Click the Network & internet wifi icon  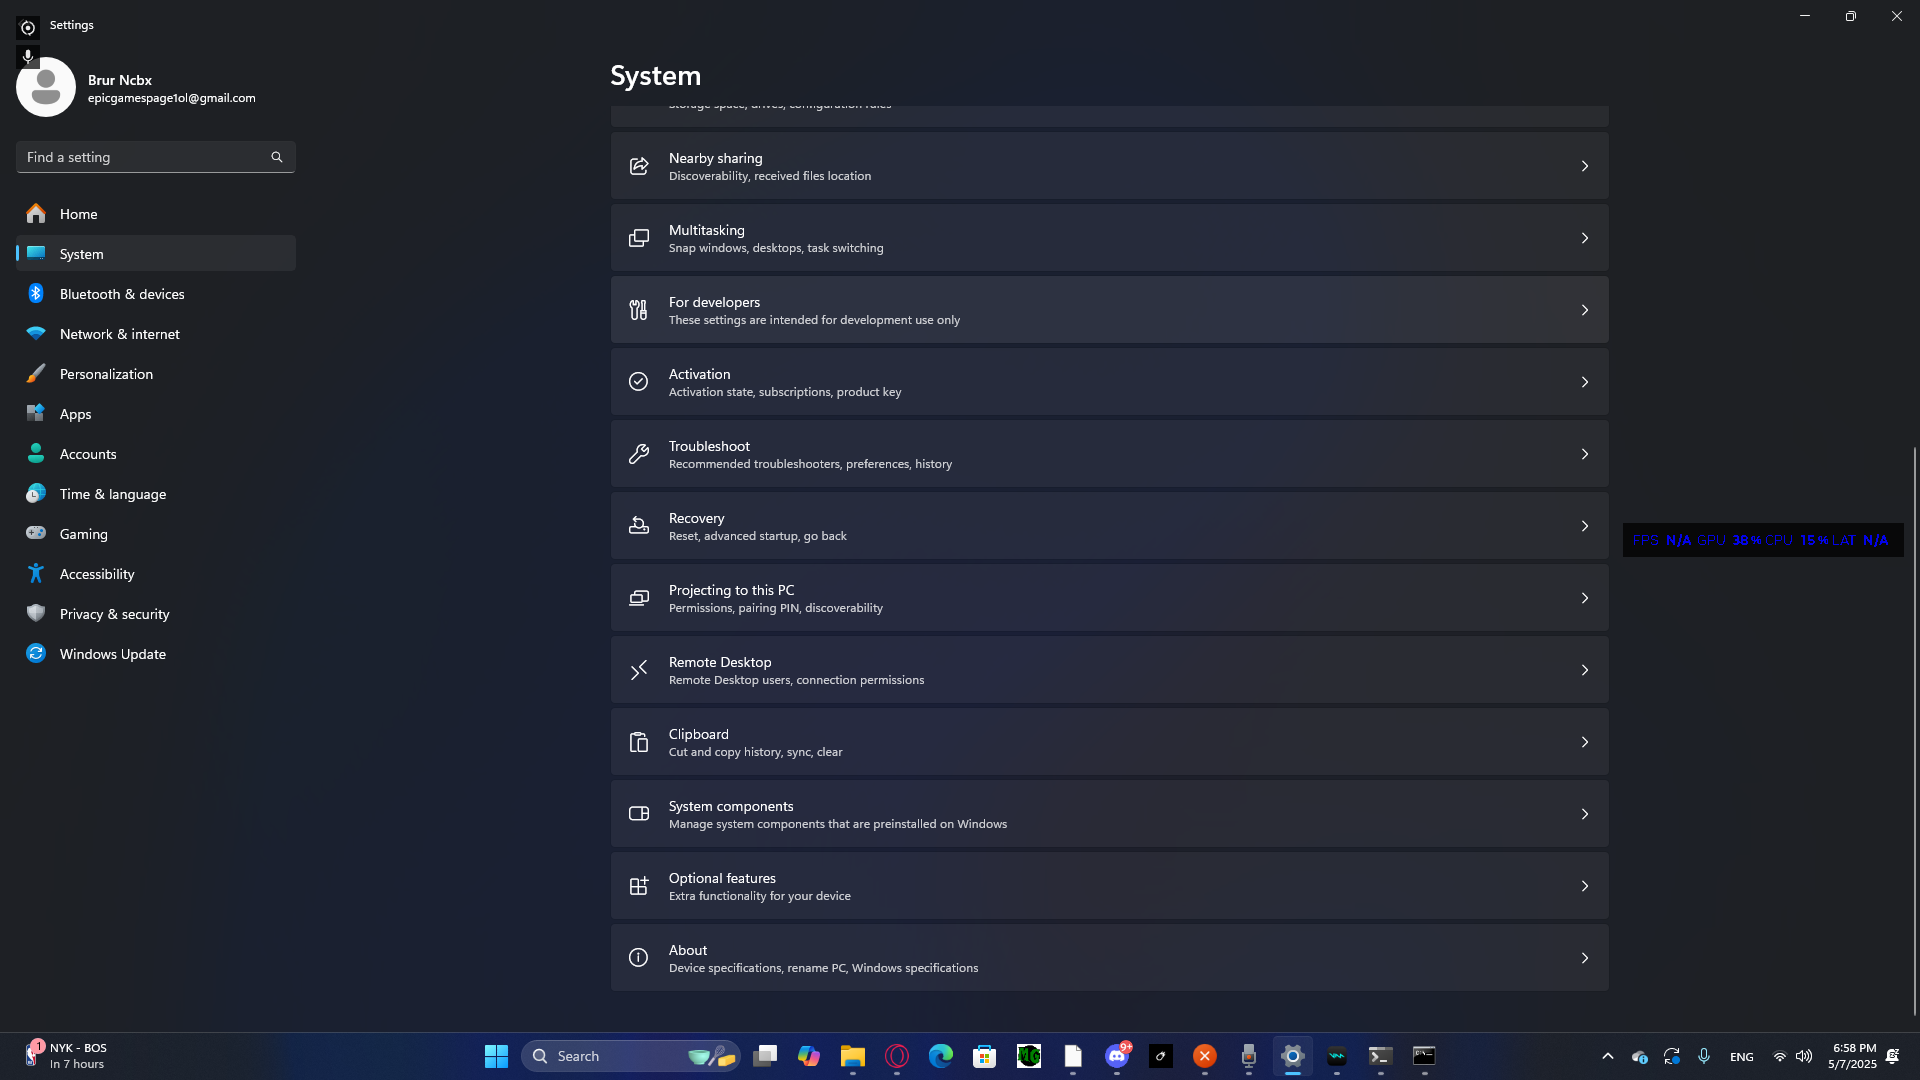coord(36,334)
